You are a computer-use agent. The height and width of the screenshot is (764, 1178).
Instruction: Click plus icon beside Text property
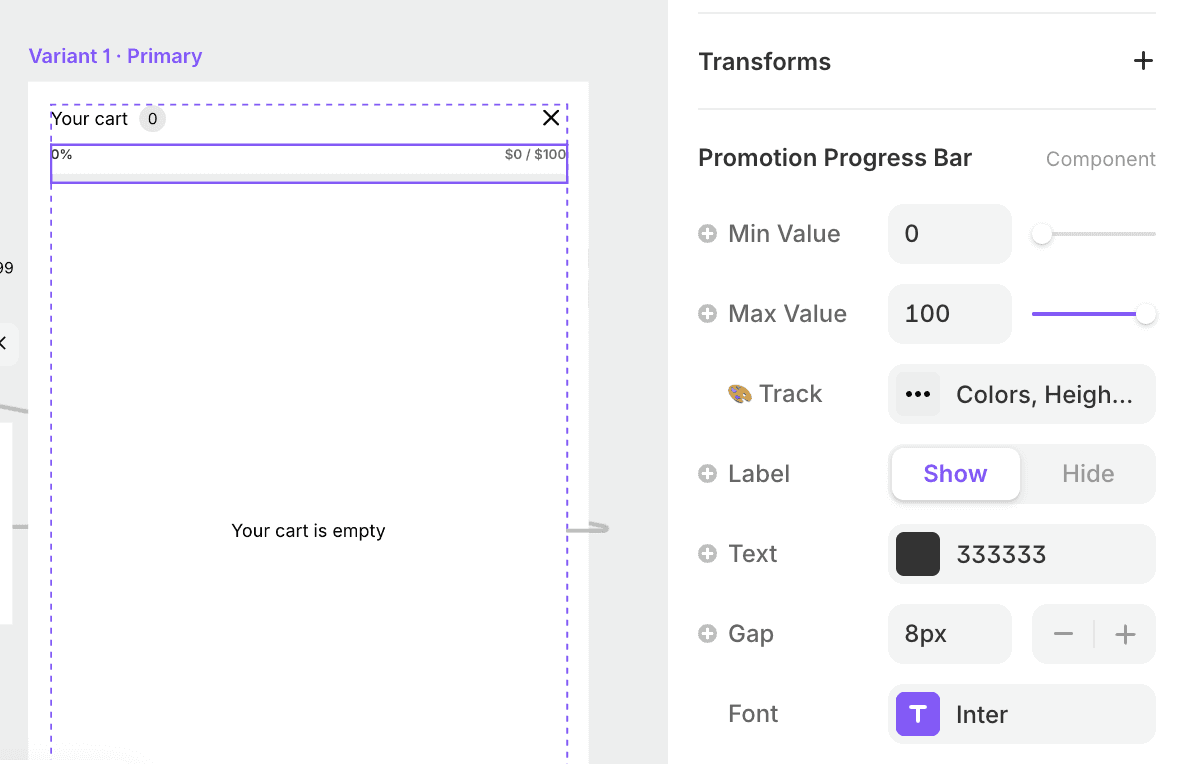coord(708,554)
